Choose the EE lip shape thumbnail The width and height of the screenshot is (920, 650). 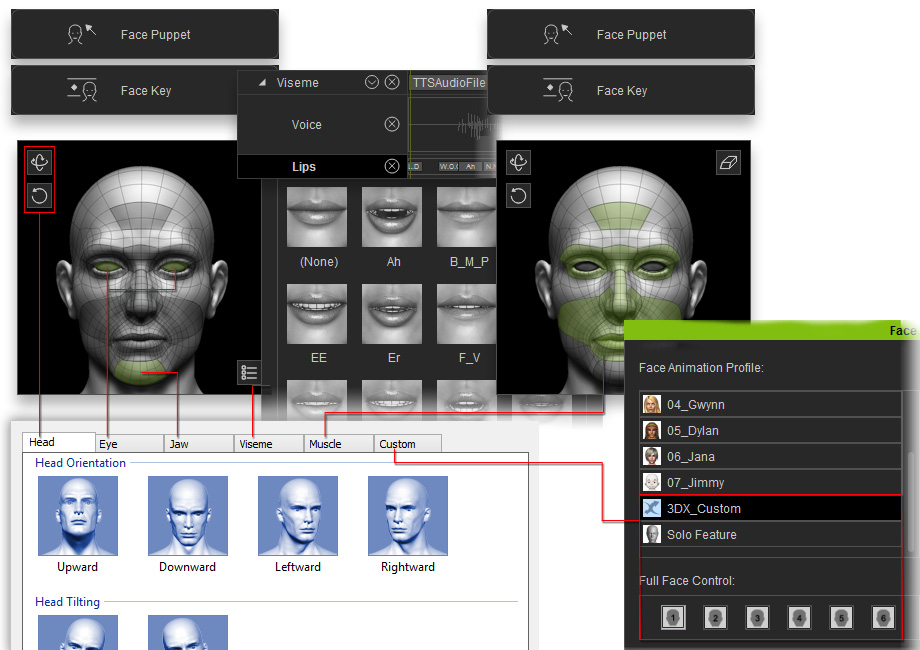click(317, 314)
